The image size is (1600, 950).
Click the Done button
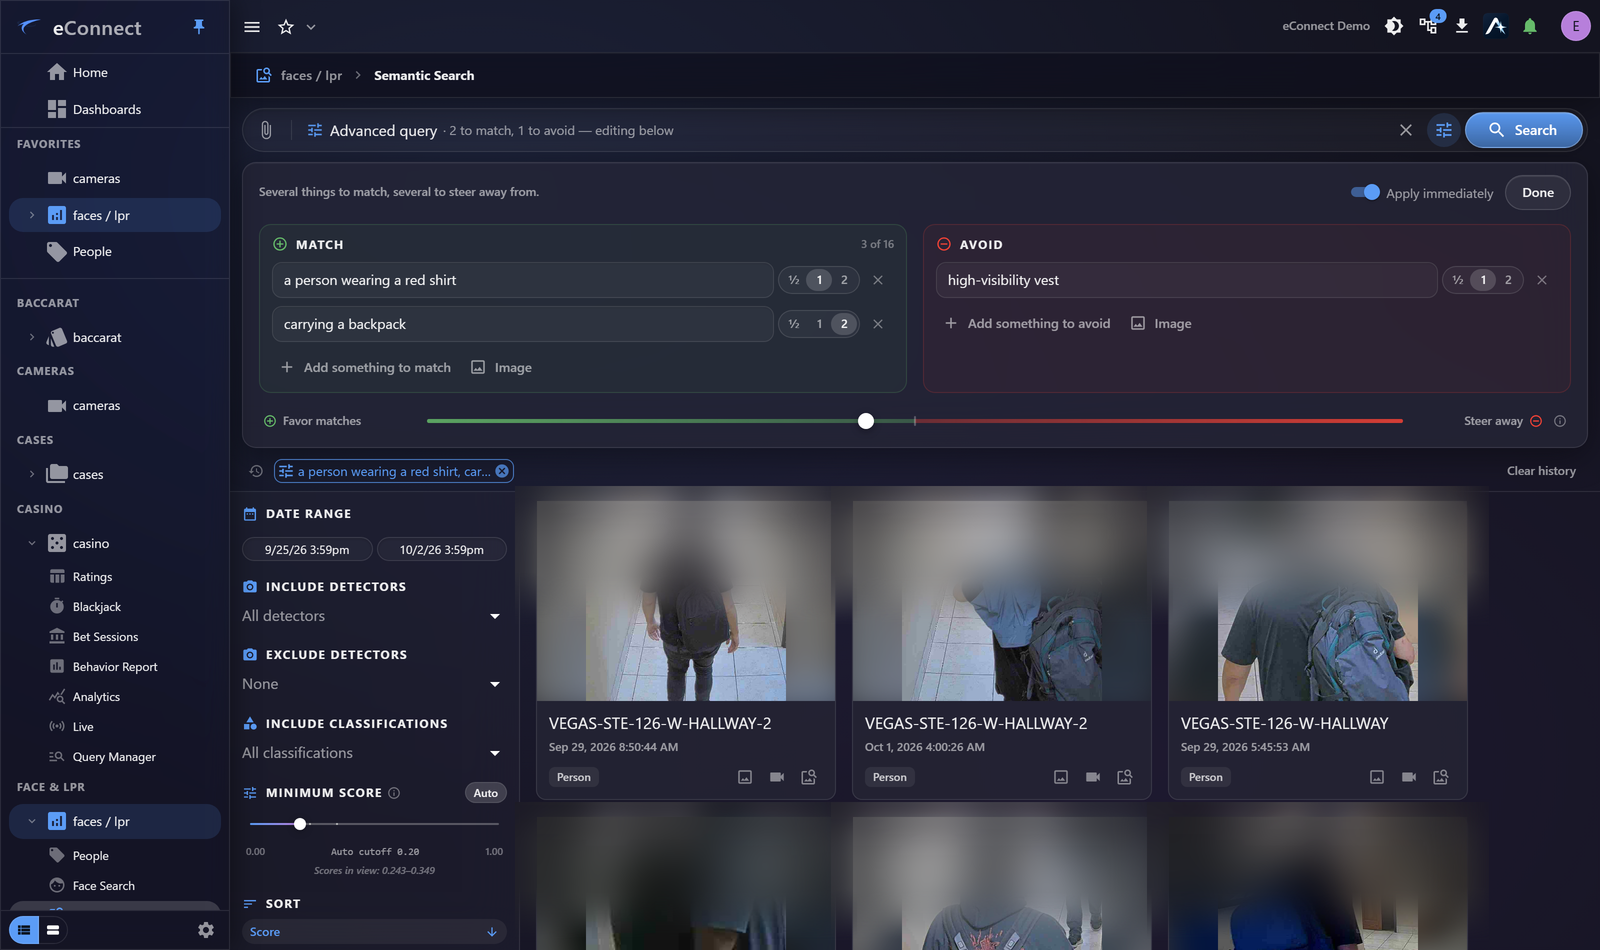point(1538,193)
